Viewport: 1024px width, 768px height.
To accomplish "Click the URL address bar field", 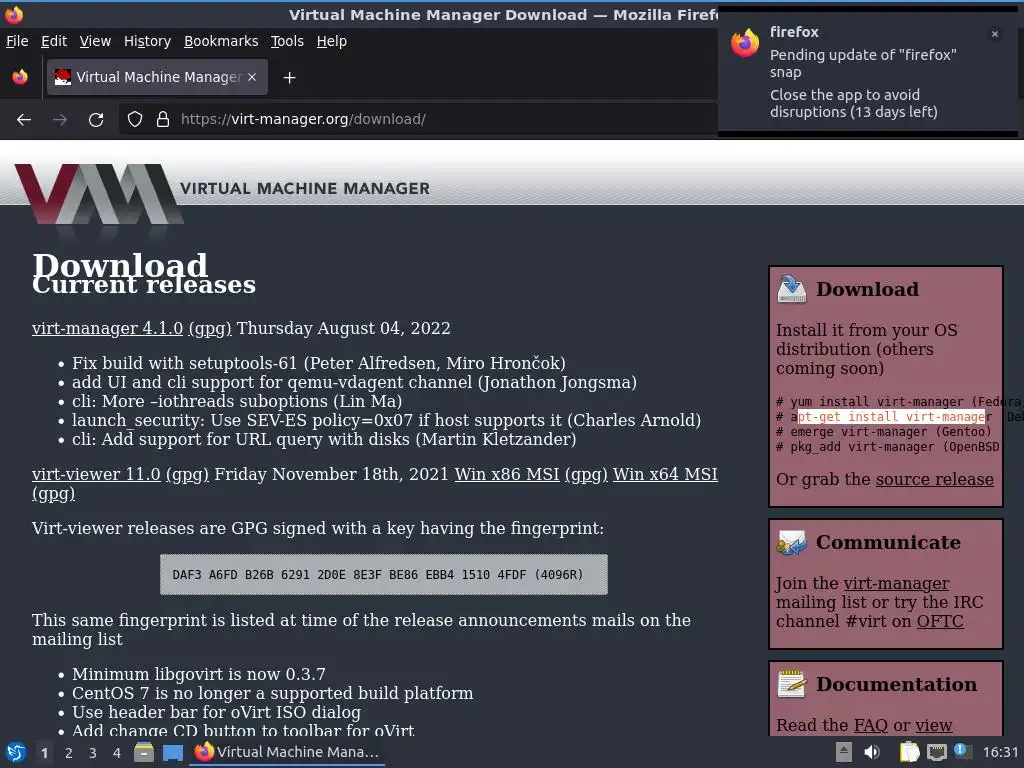I will click(418, 120).
